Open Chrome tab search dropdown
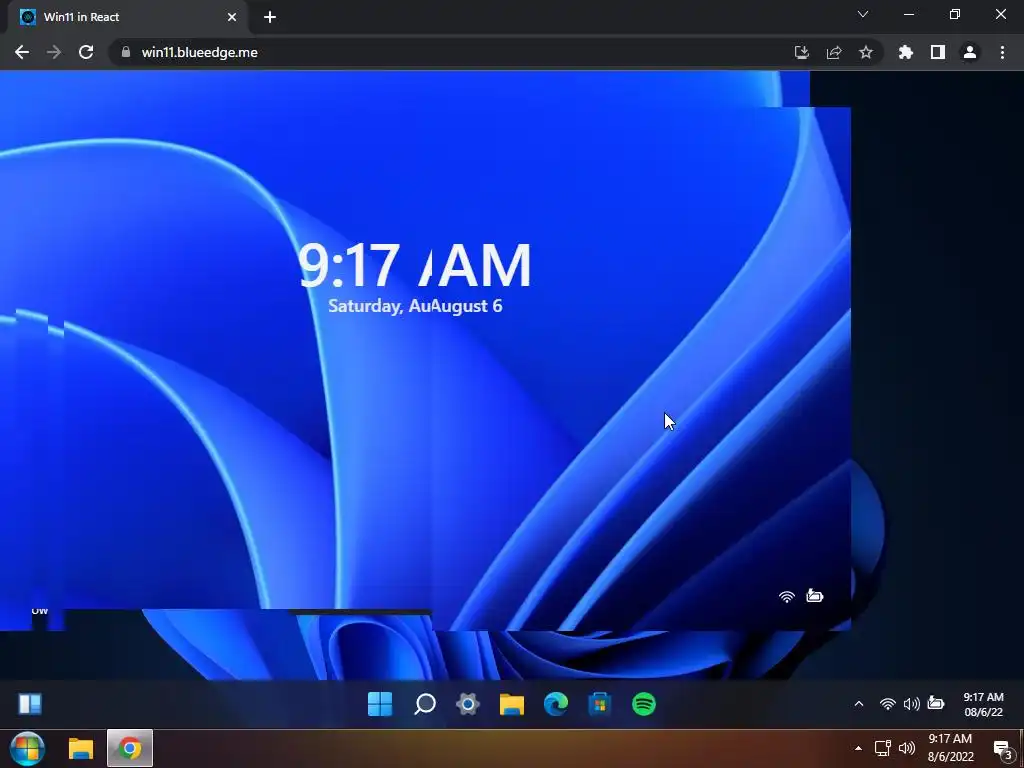Image resolution: width=1024 pixels, height=768 pixels. point(863,14)
